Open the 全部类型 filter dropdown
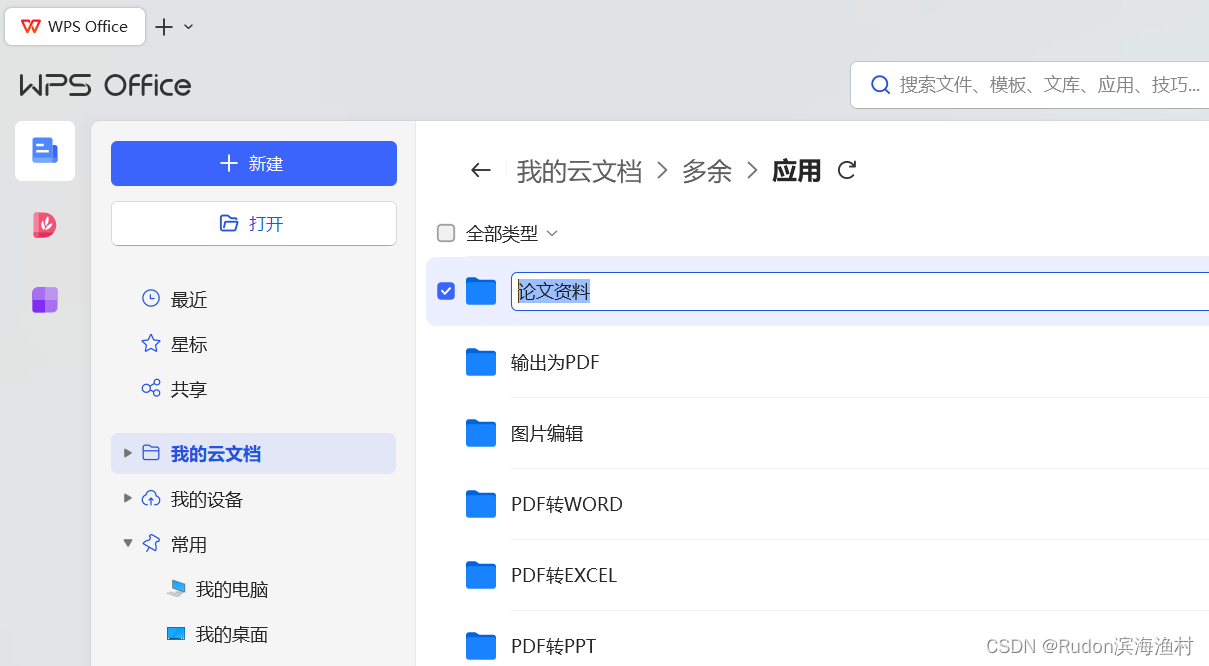1209x666 pixels. 512,233
